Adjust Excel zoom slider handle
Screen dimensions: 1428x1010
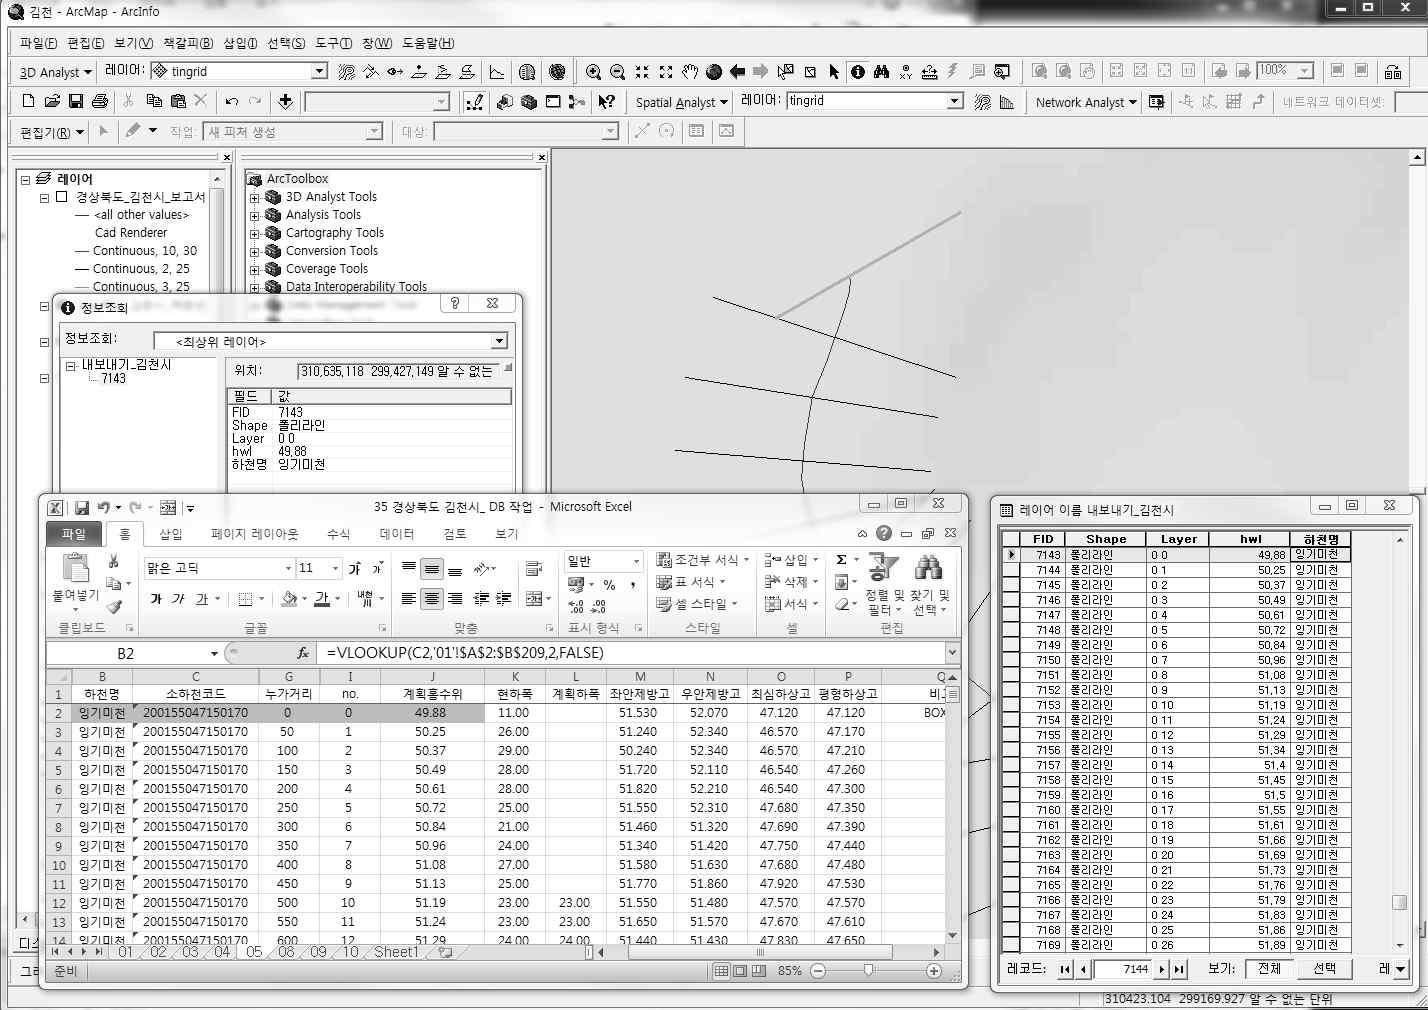868,970
